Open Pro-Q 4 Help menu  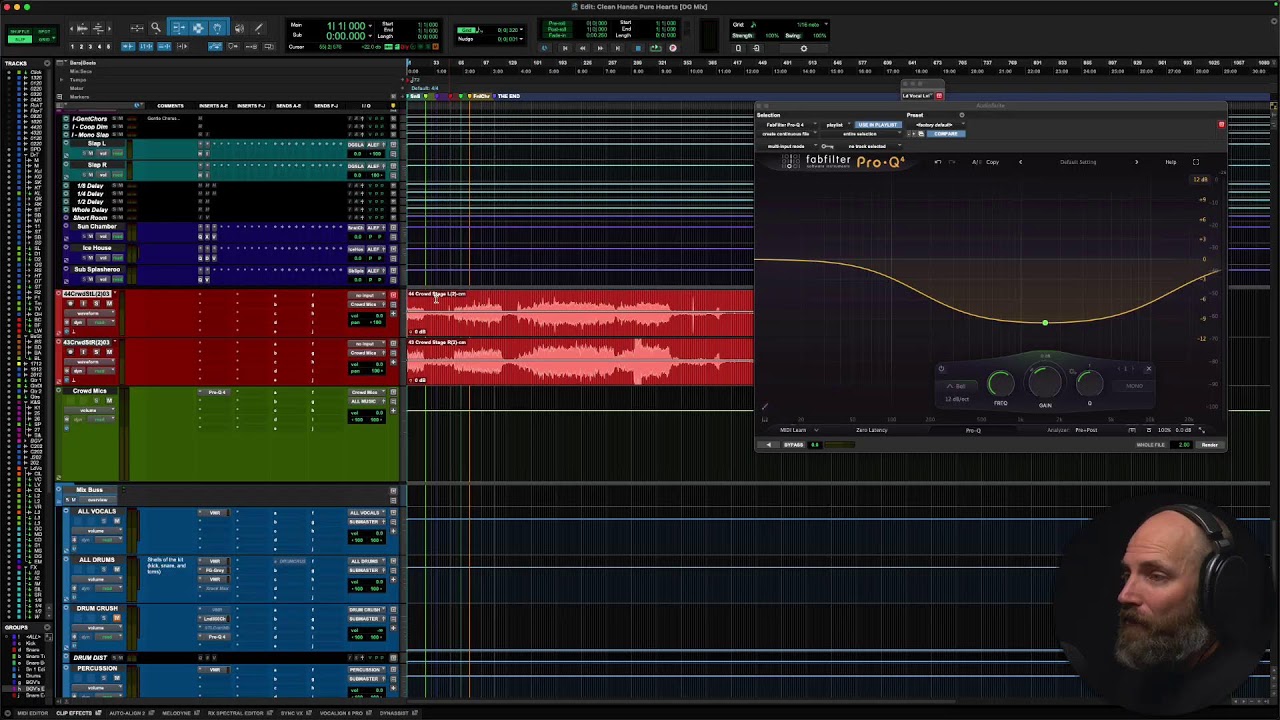(x=1170, y=162)
